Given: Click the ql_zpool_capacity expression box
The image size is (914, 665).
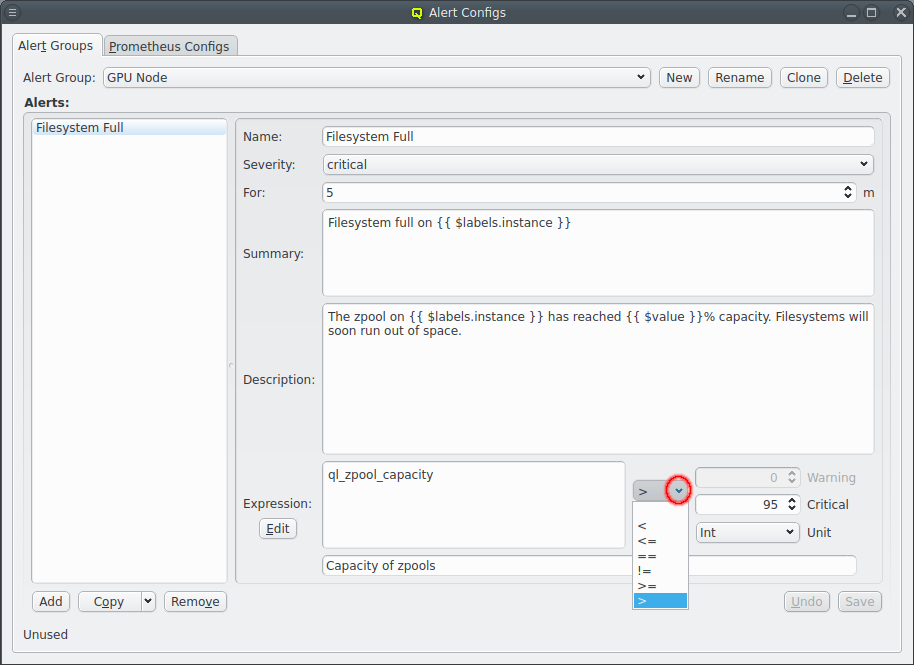Looking at the screenshot, I should (473, 505).
